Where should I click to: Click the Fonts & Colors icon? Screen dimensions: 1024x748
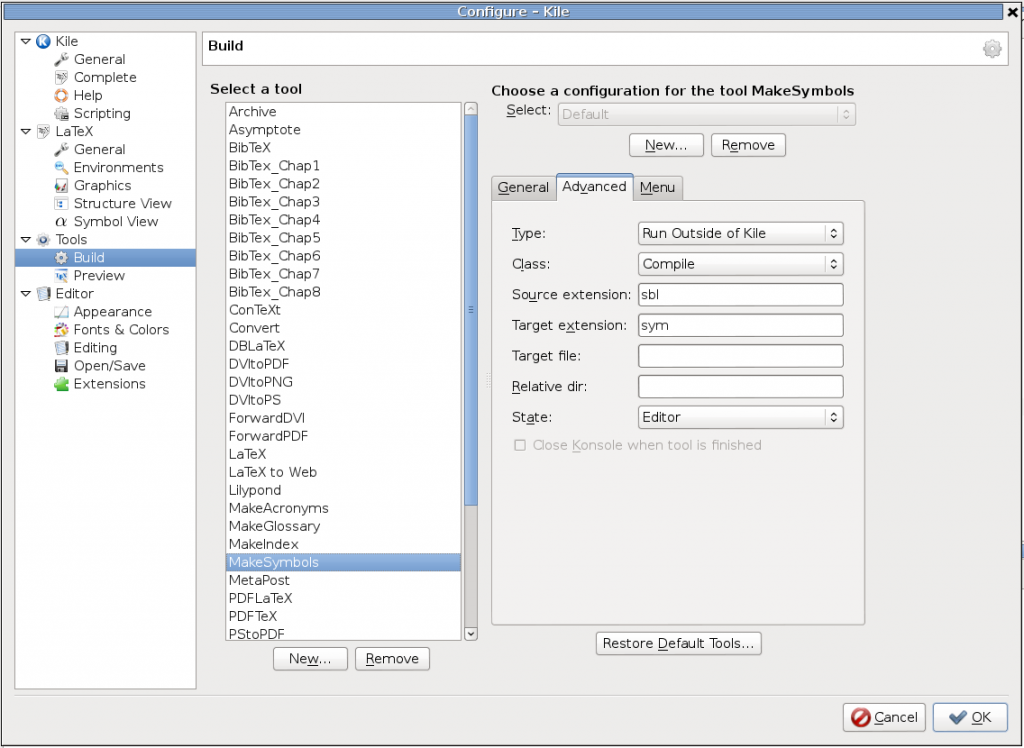(x=61, y=330)
